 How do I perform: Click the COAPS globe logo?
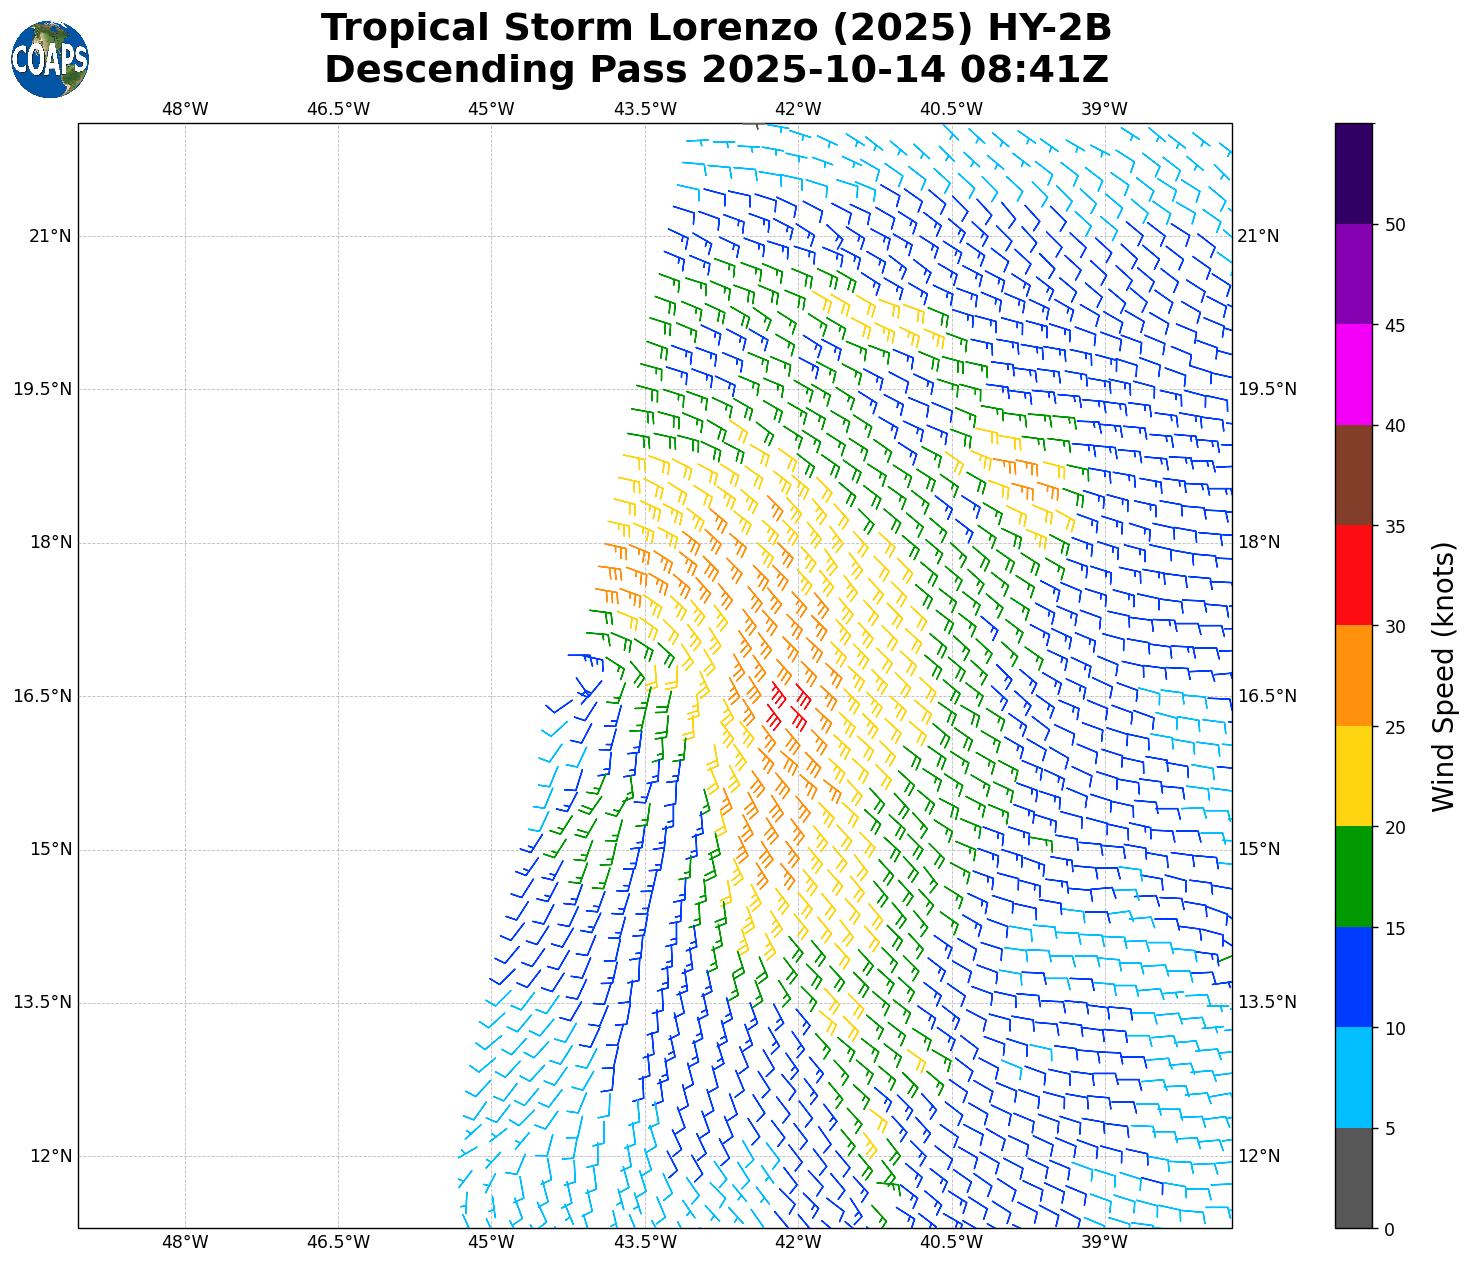50,60
